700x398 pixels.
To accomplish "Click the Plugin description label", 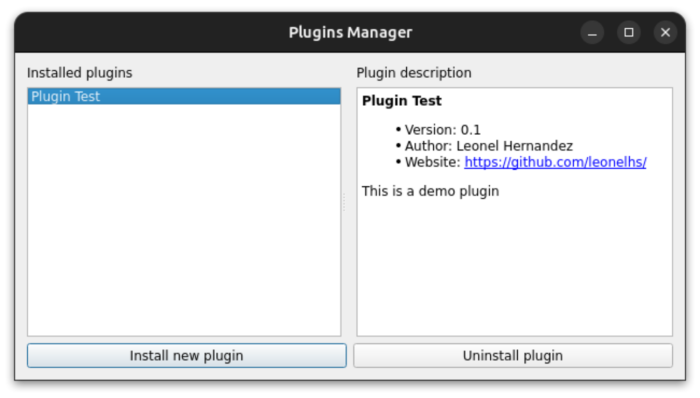I will coord(414,73).
